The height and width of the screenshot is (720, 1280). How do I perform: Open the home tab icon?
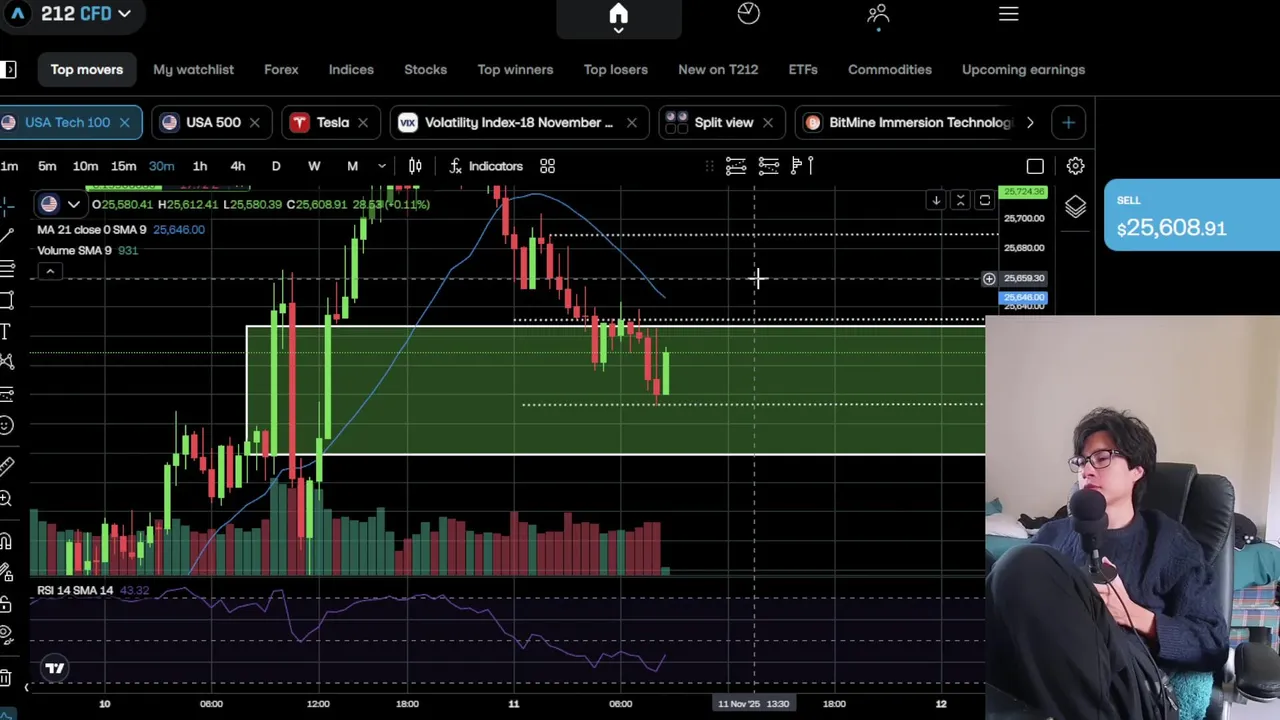[x=618, y=14]
